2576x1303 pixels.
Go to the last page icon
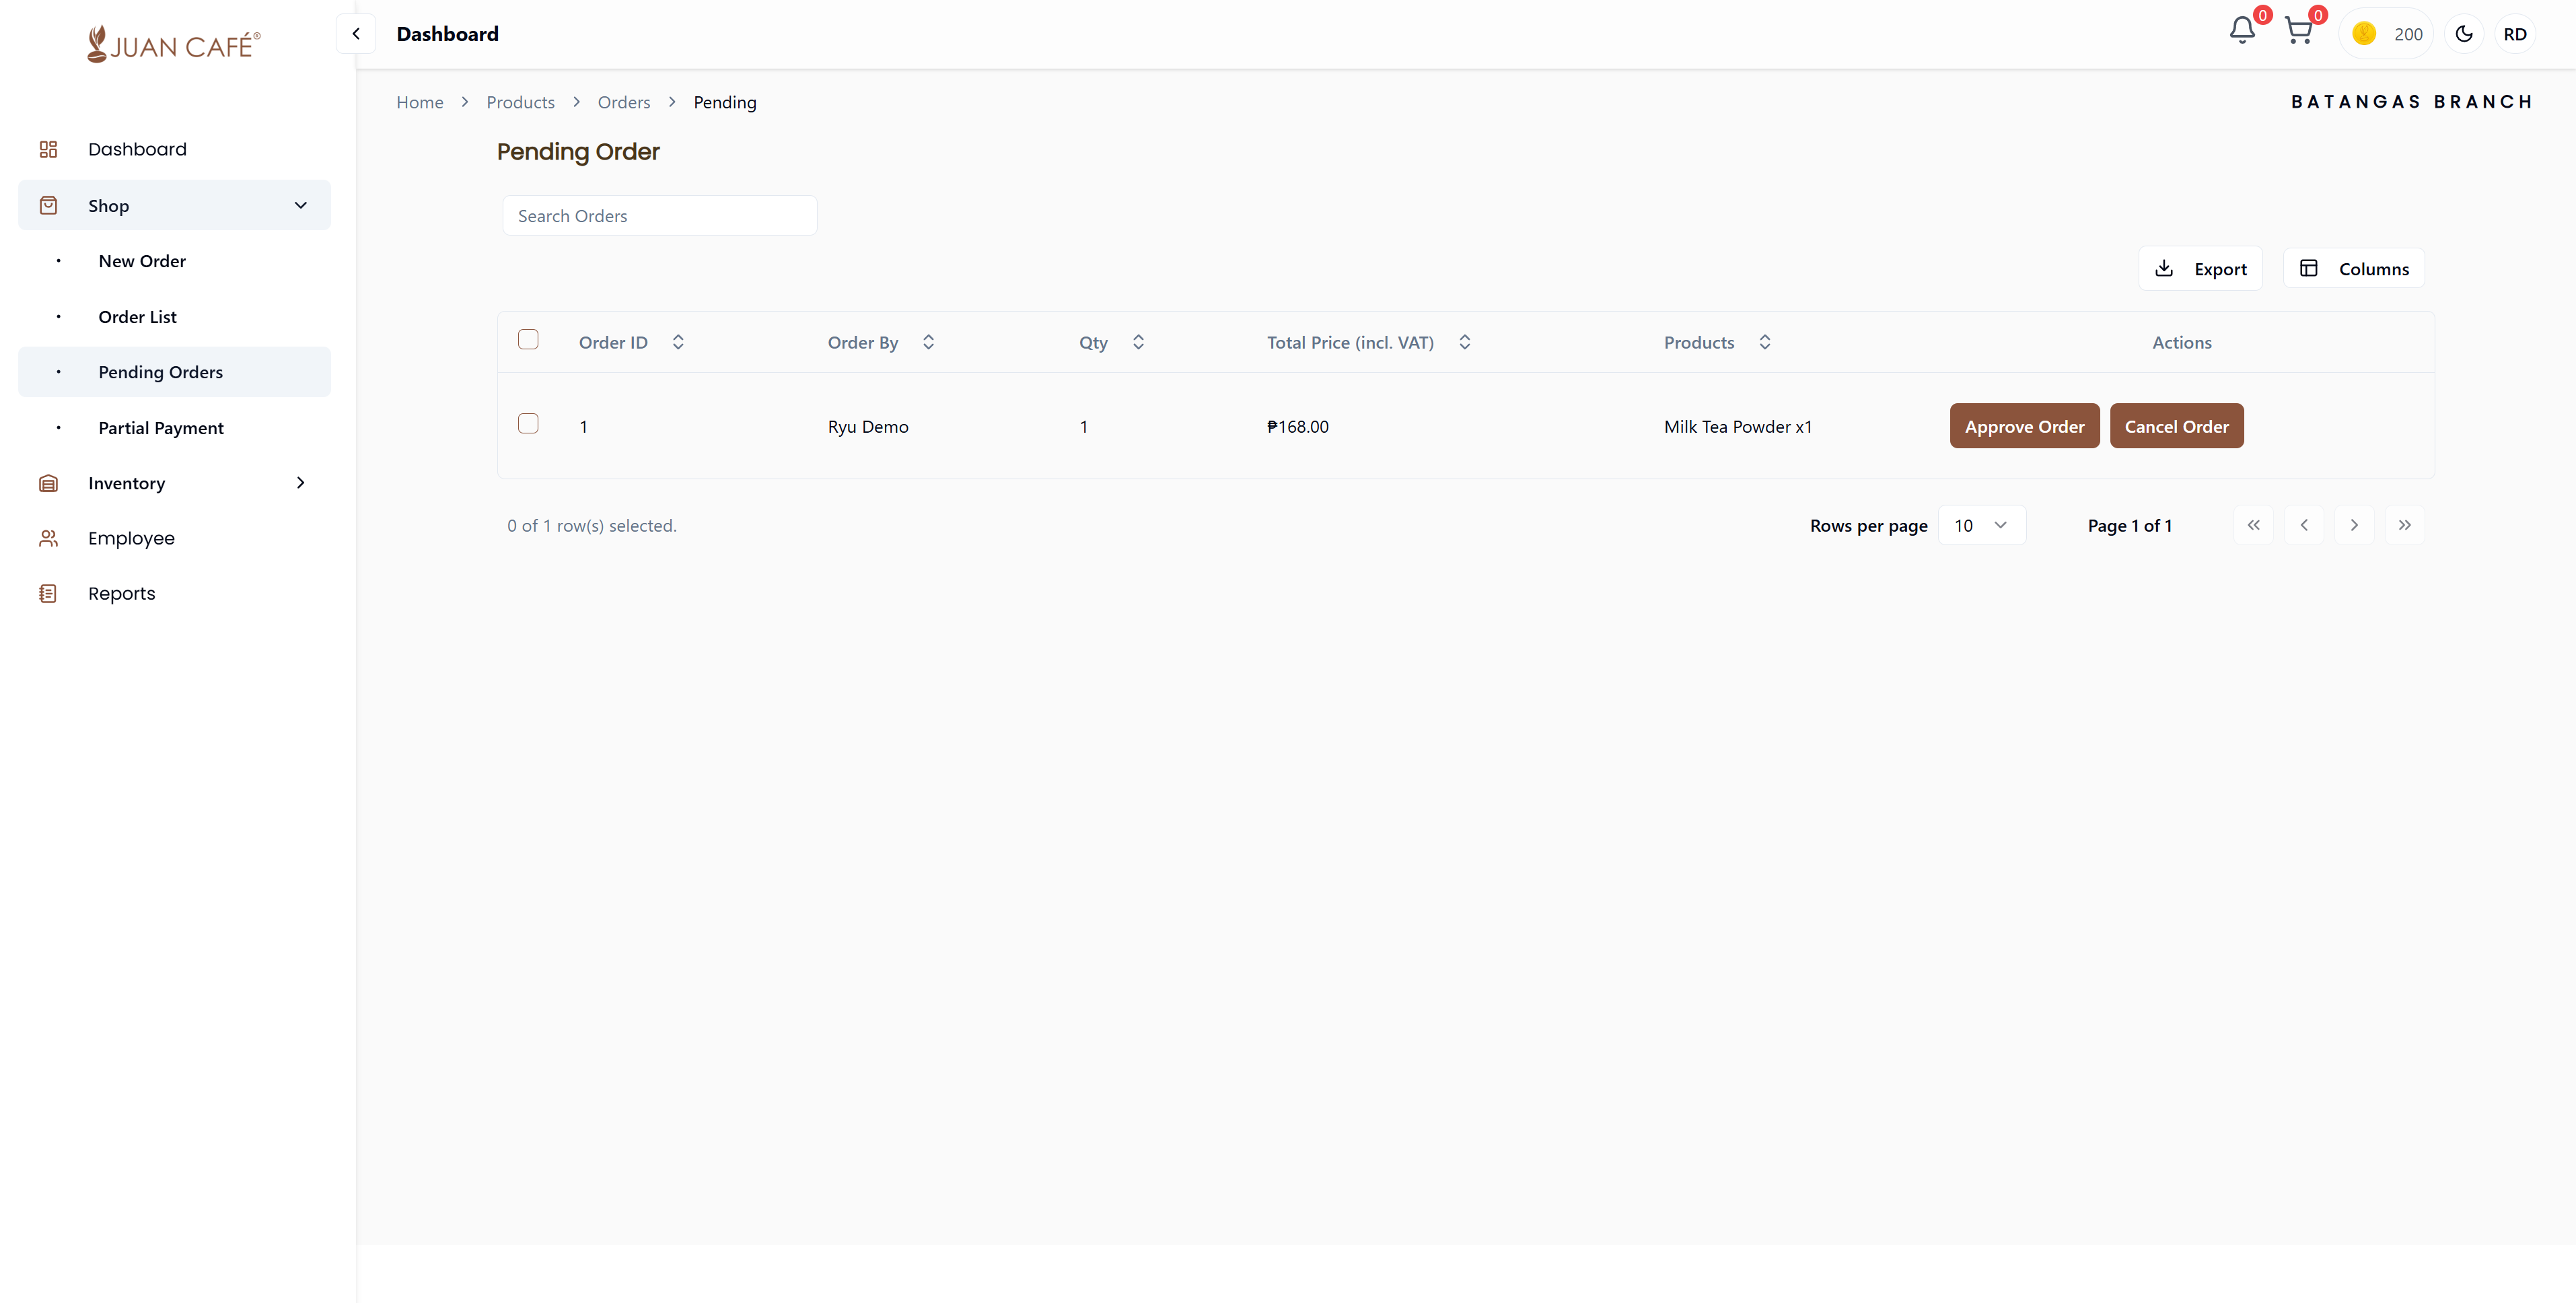point(2404,525)
